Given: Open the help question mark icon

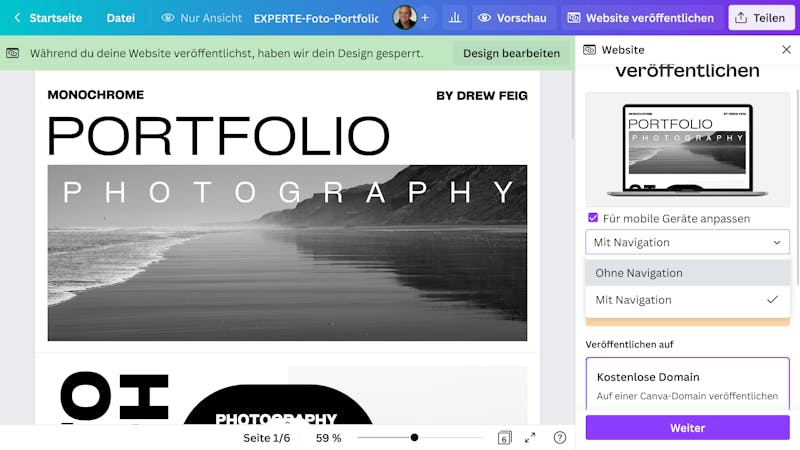Looking at the screenshot, I should coord(560,438).
